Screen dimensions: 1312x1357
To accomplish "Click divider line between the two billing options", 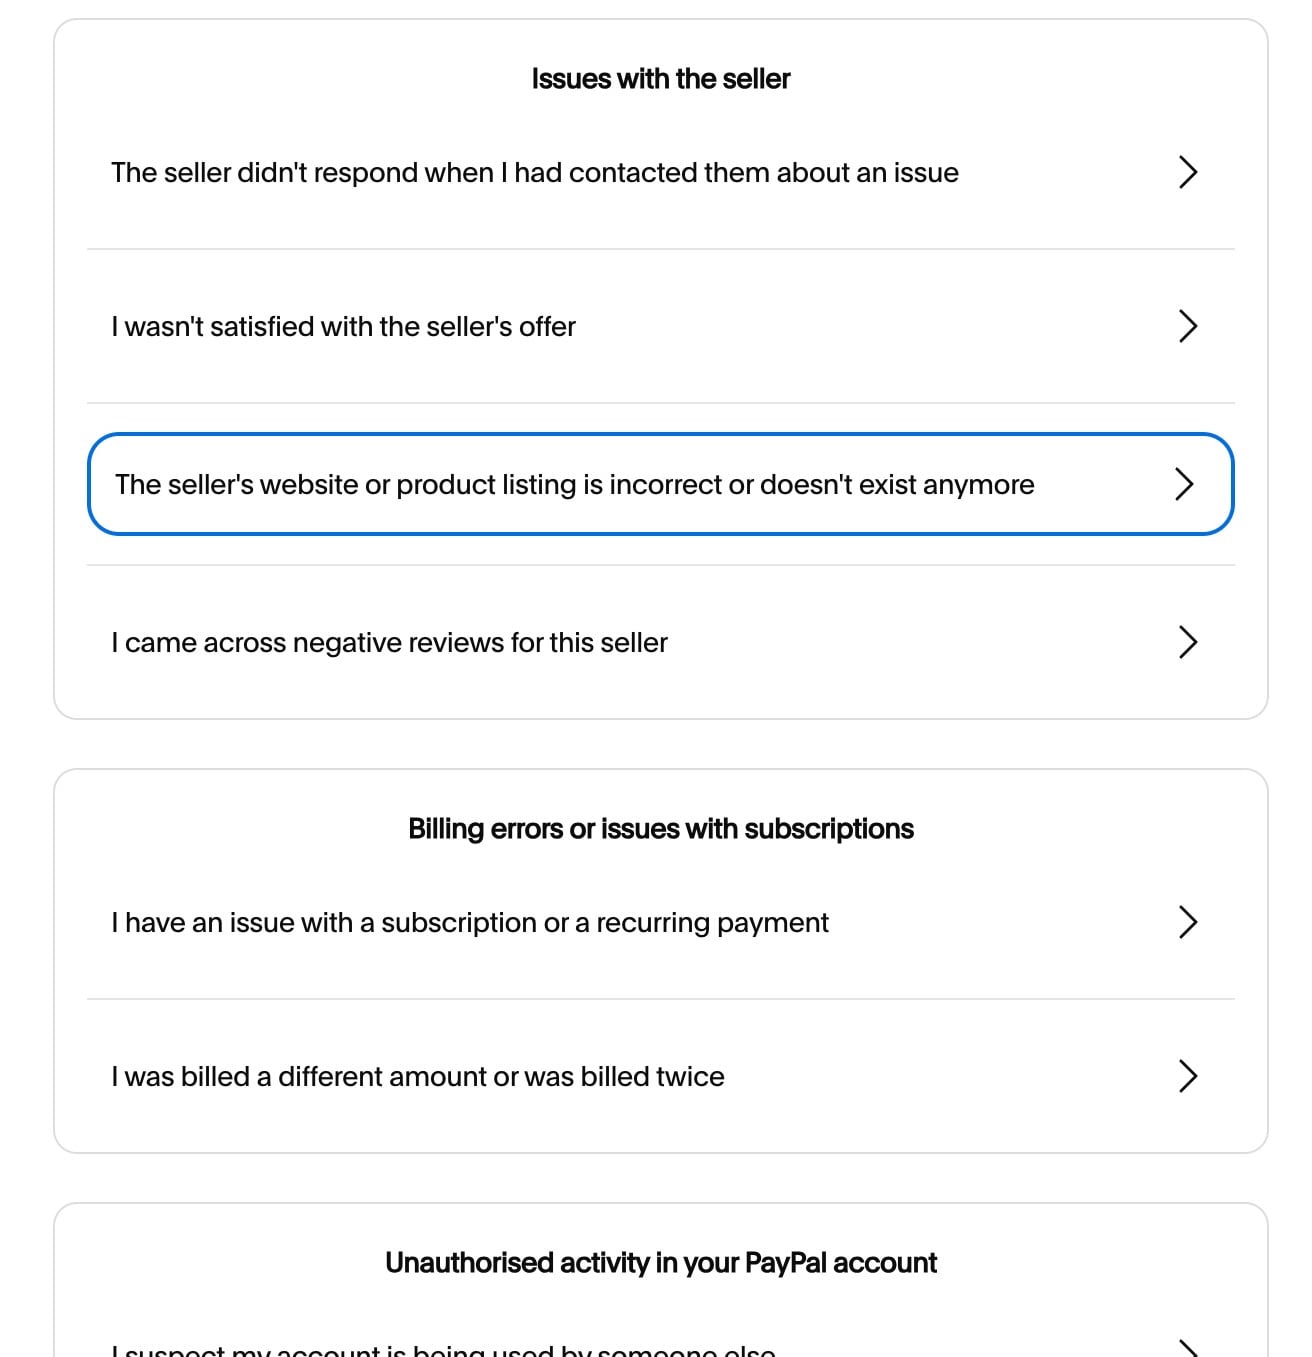I will (x=660, y=999).
